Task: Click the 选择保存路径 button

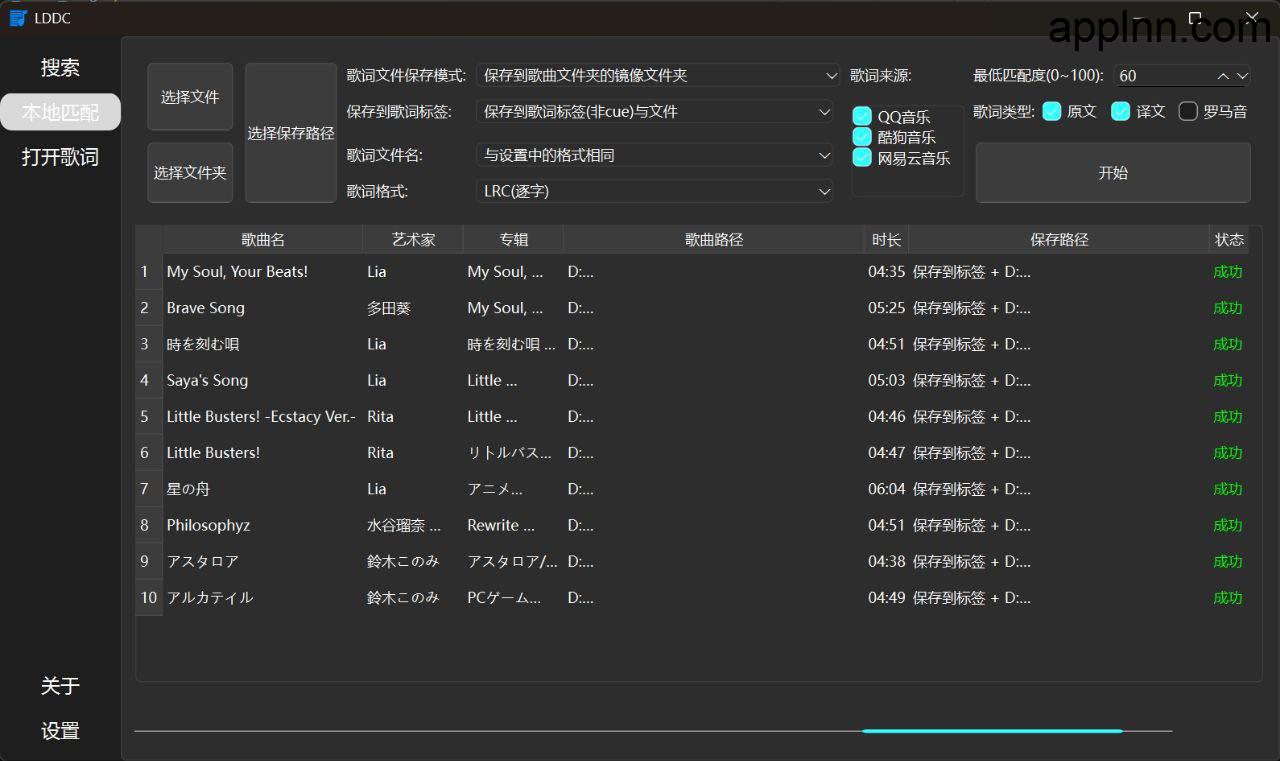Action: (291, 133)
